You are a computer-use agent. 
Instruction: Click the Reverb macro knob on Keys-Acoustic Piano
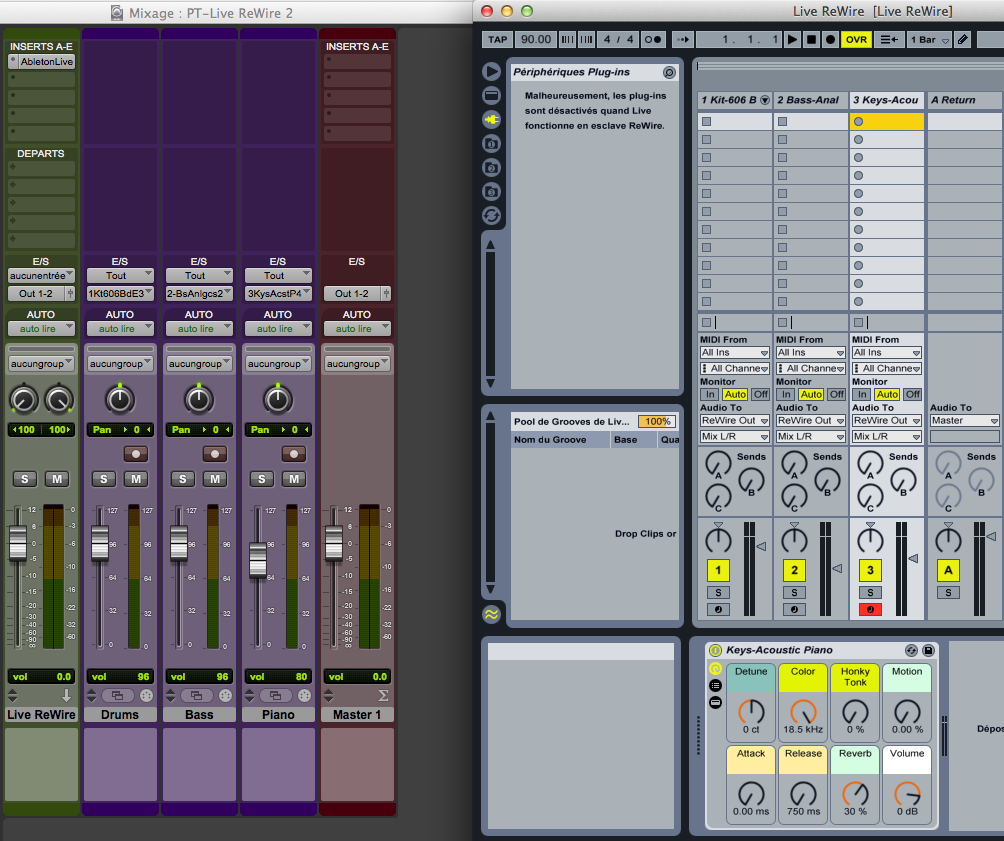[x=855, y=794]
